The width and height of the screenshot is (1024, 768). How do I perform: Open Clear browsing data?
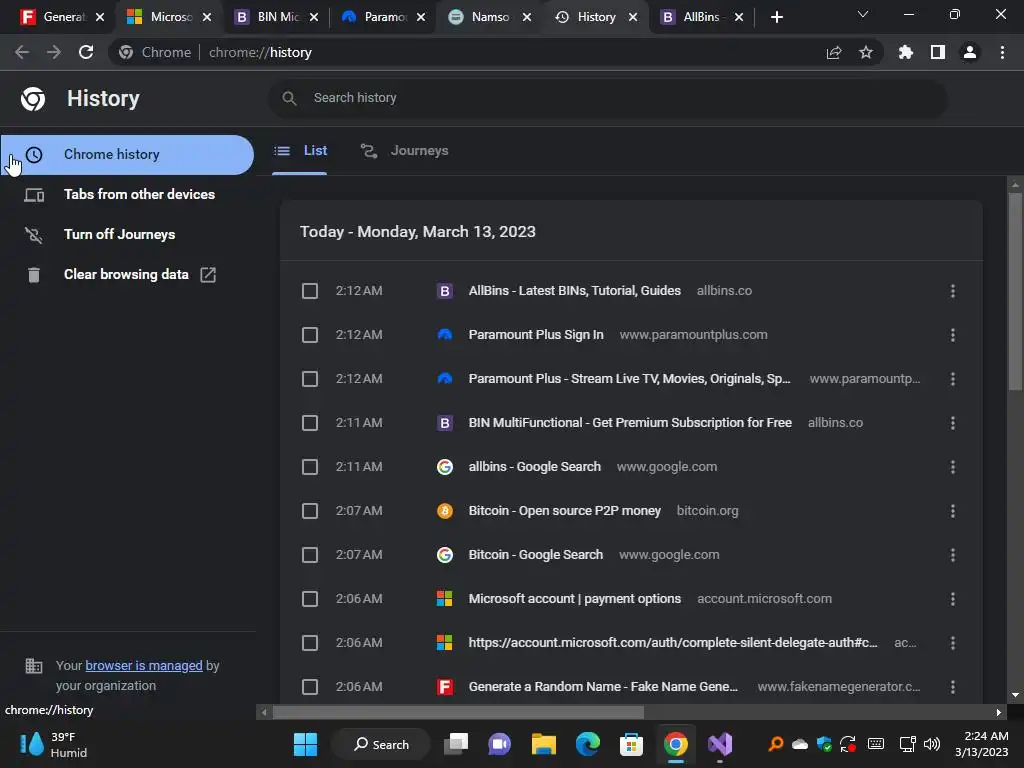(127, 275)
